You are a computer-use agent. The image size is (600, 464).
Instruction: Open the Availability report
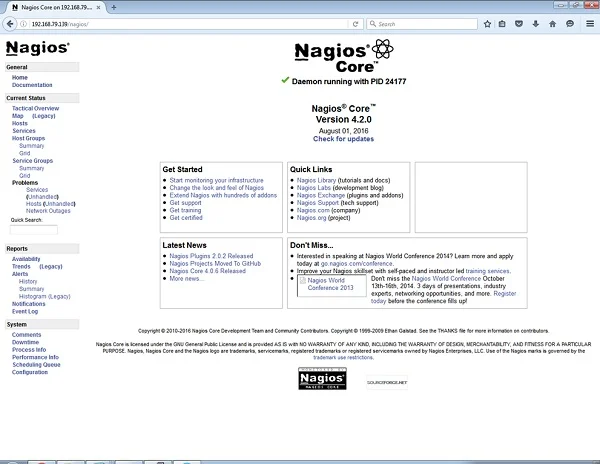(26, 259)
